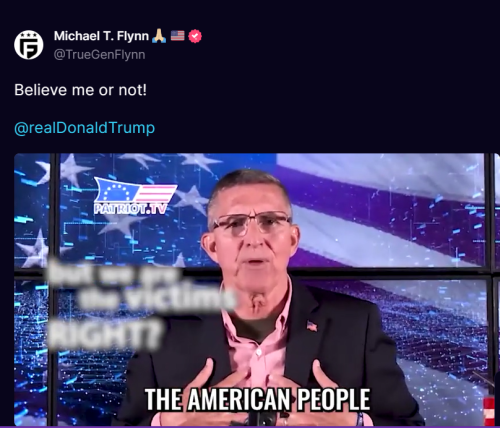Click the red verified checkmark badge
Image resolution: width=500 pixels, height=428 pixels.
[x=195, y=36]
